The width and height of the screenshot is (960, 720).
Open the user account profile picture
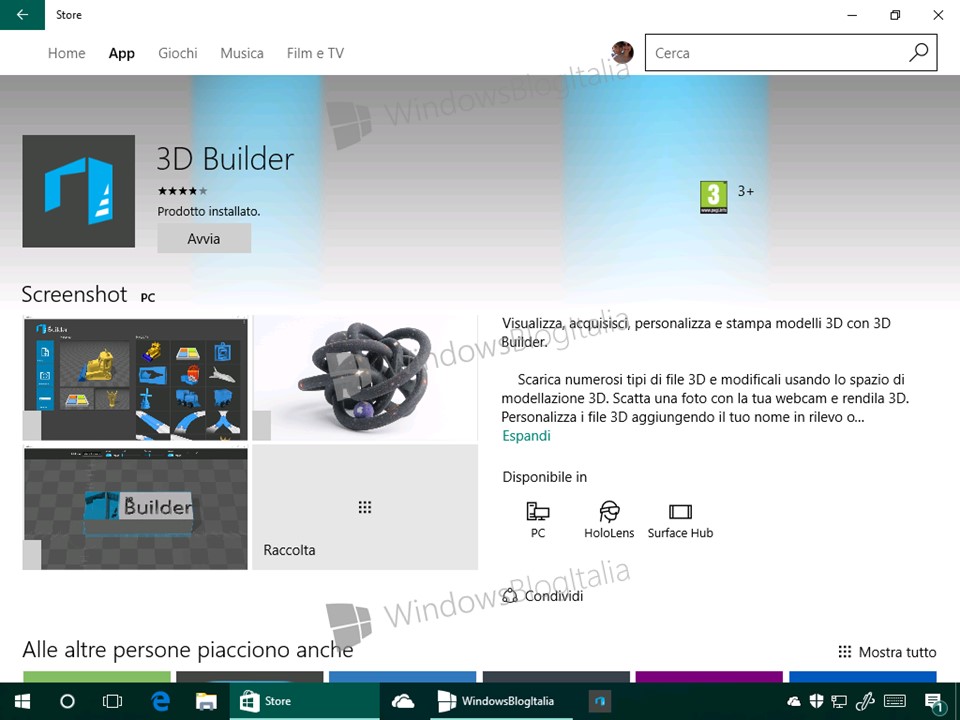point(622,53)
